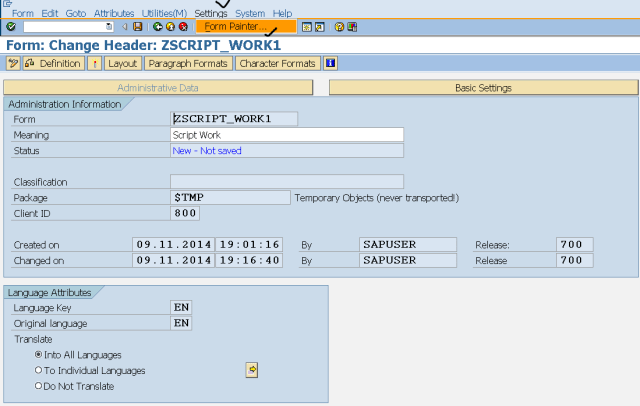Click the green checkmark Enter icon
Screen dimensions: 640x406
11,27
